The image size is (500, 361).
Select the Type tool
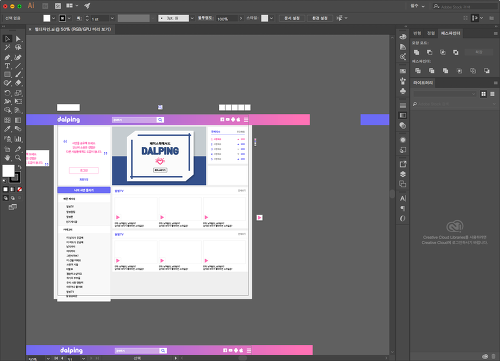(7, 66)
